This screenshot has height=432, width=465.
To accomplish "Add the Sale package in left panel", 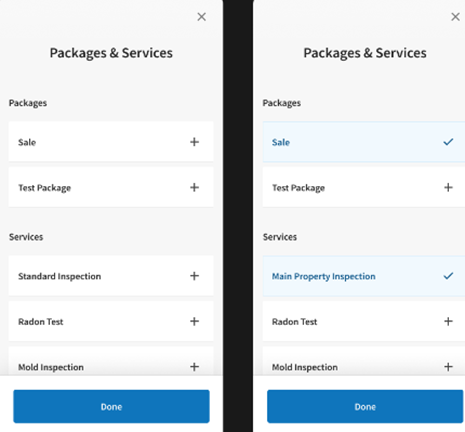I will pyautogui.click(x=194, y=142).
